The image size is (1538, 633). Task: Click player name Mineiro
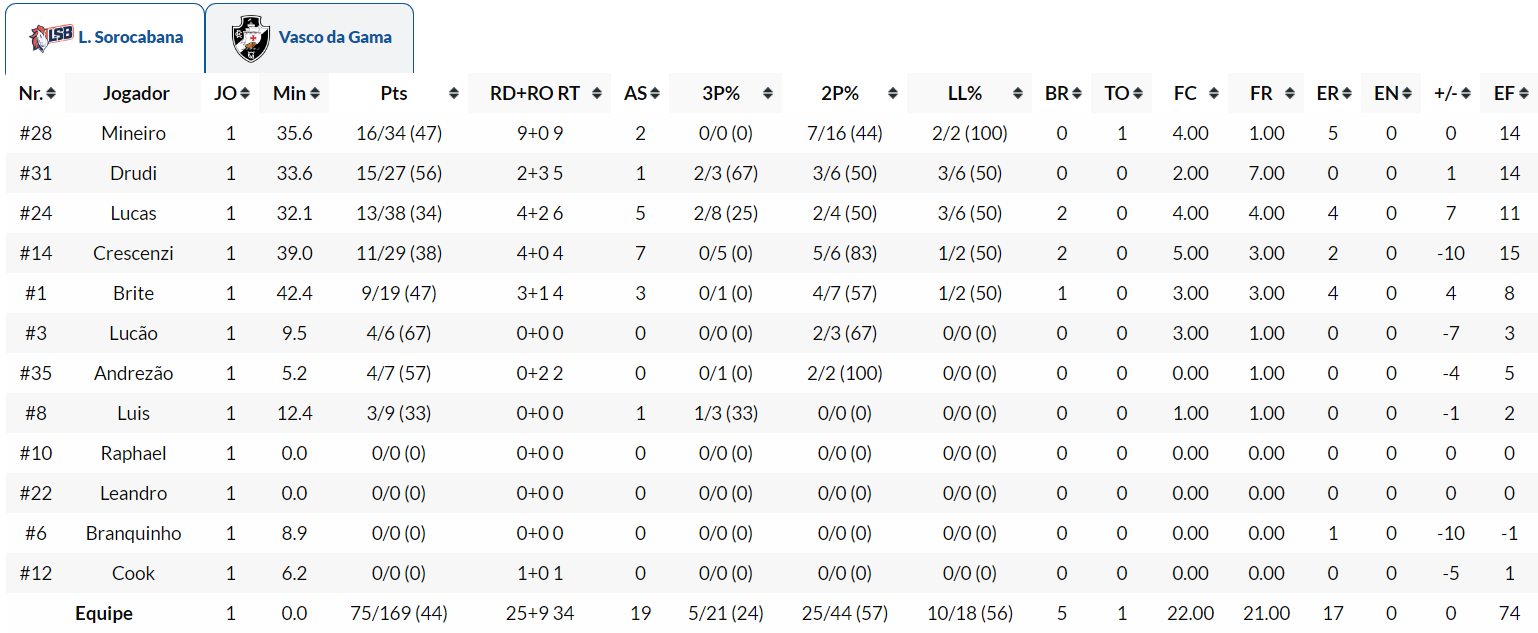click(x=134, y=133)
